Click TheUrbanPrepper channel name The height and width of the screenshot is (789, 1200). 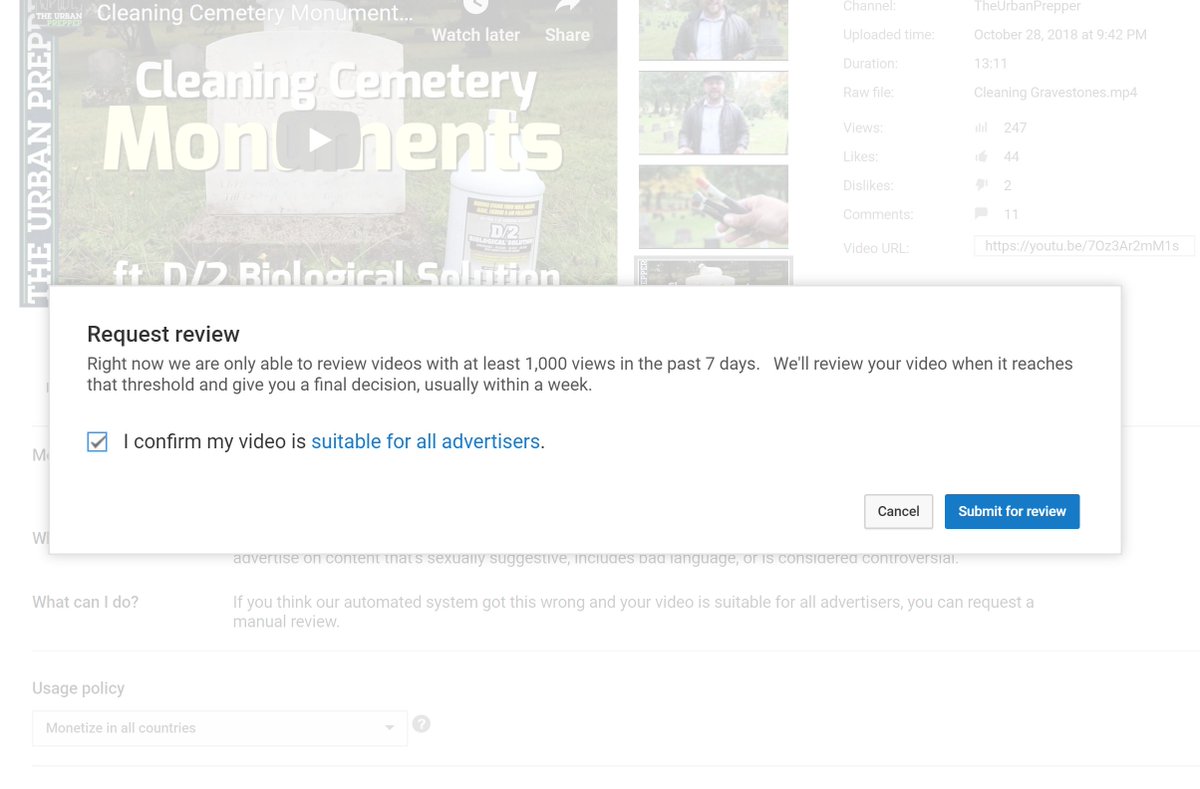1027,6
